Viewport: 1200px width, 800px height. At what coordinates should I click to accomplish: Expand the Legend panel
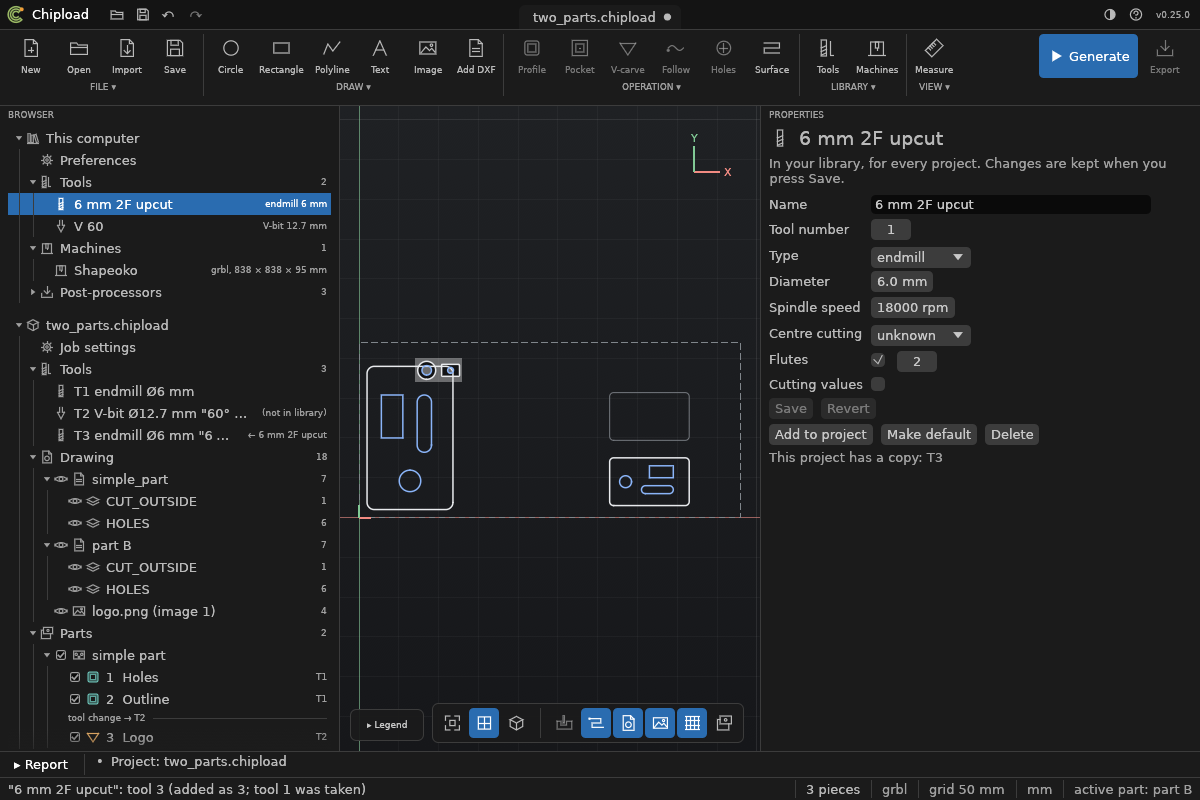click(387, 724)
